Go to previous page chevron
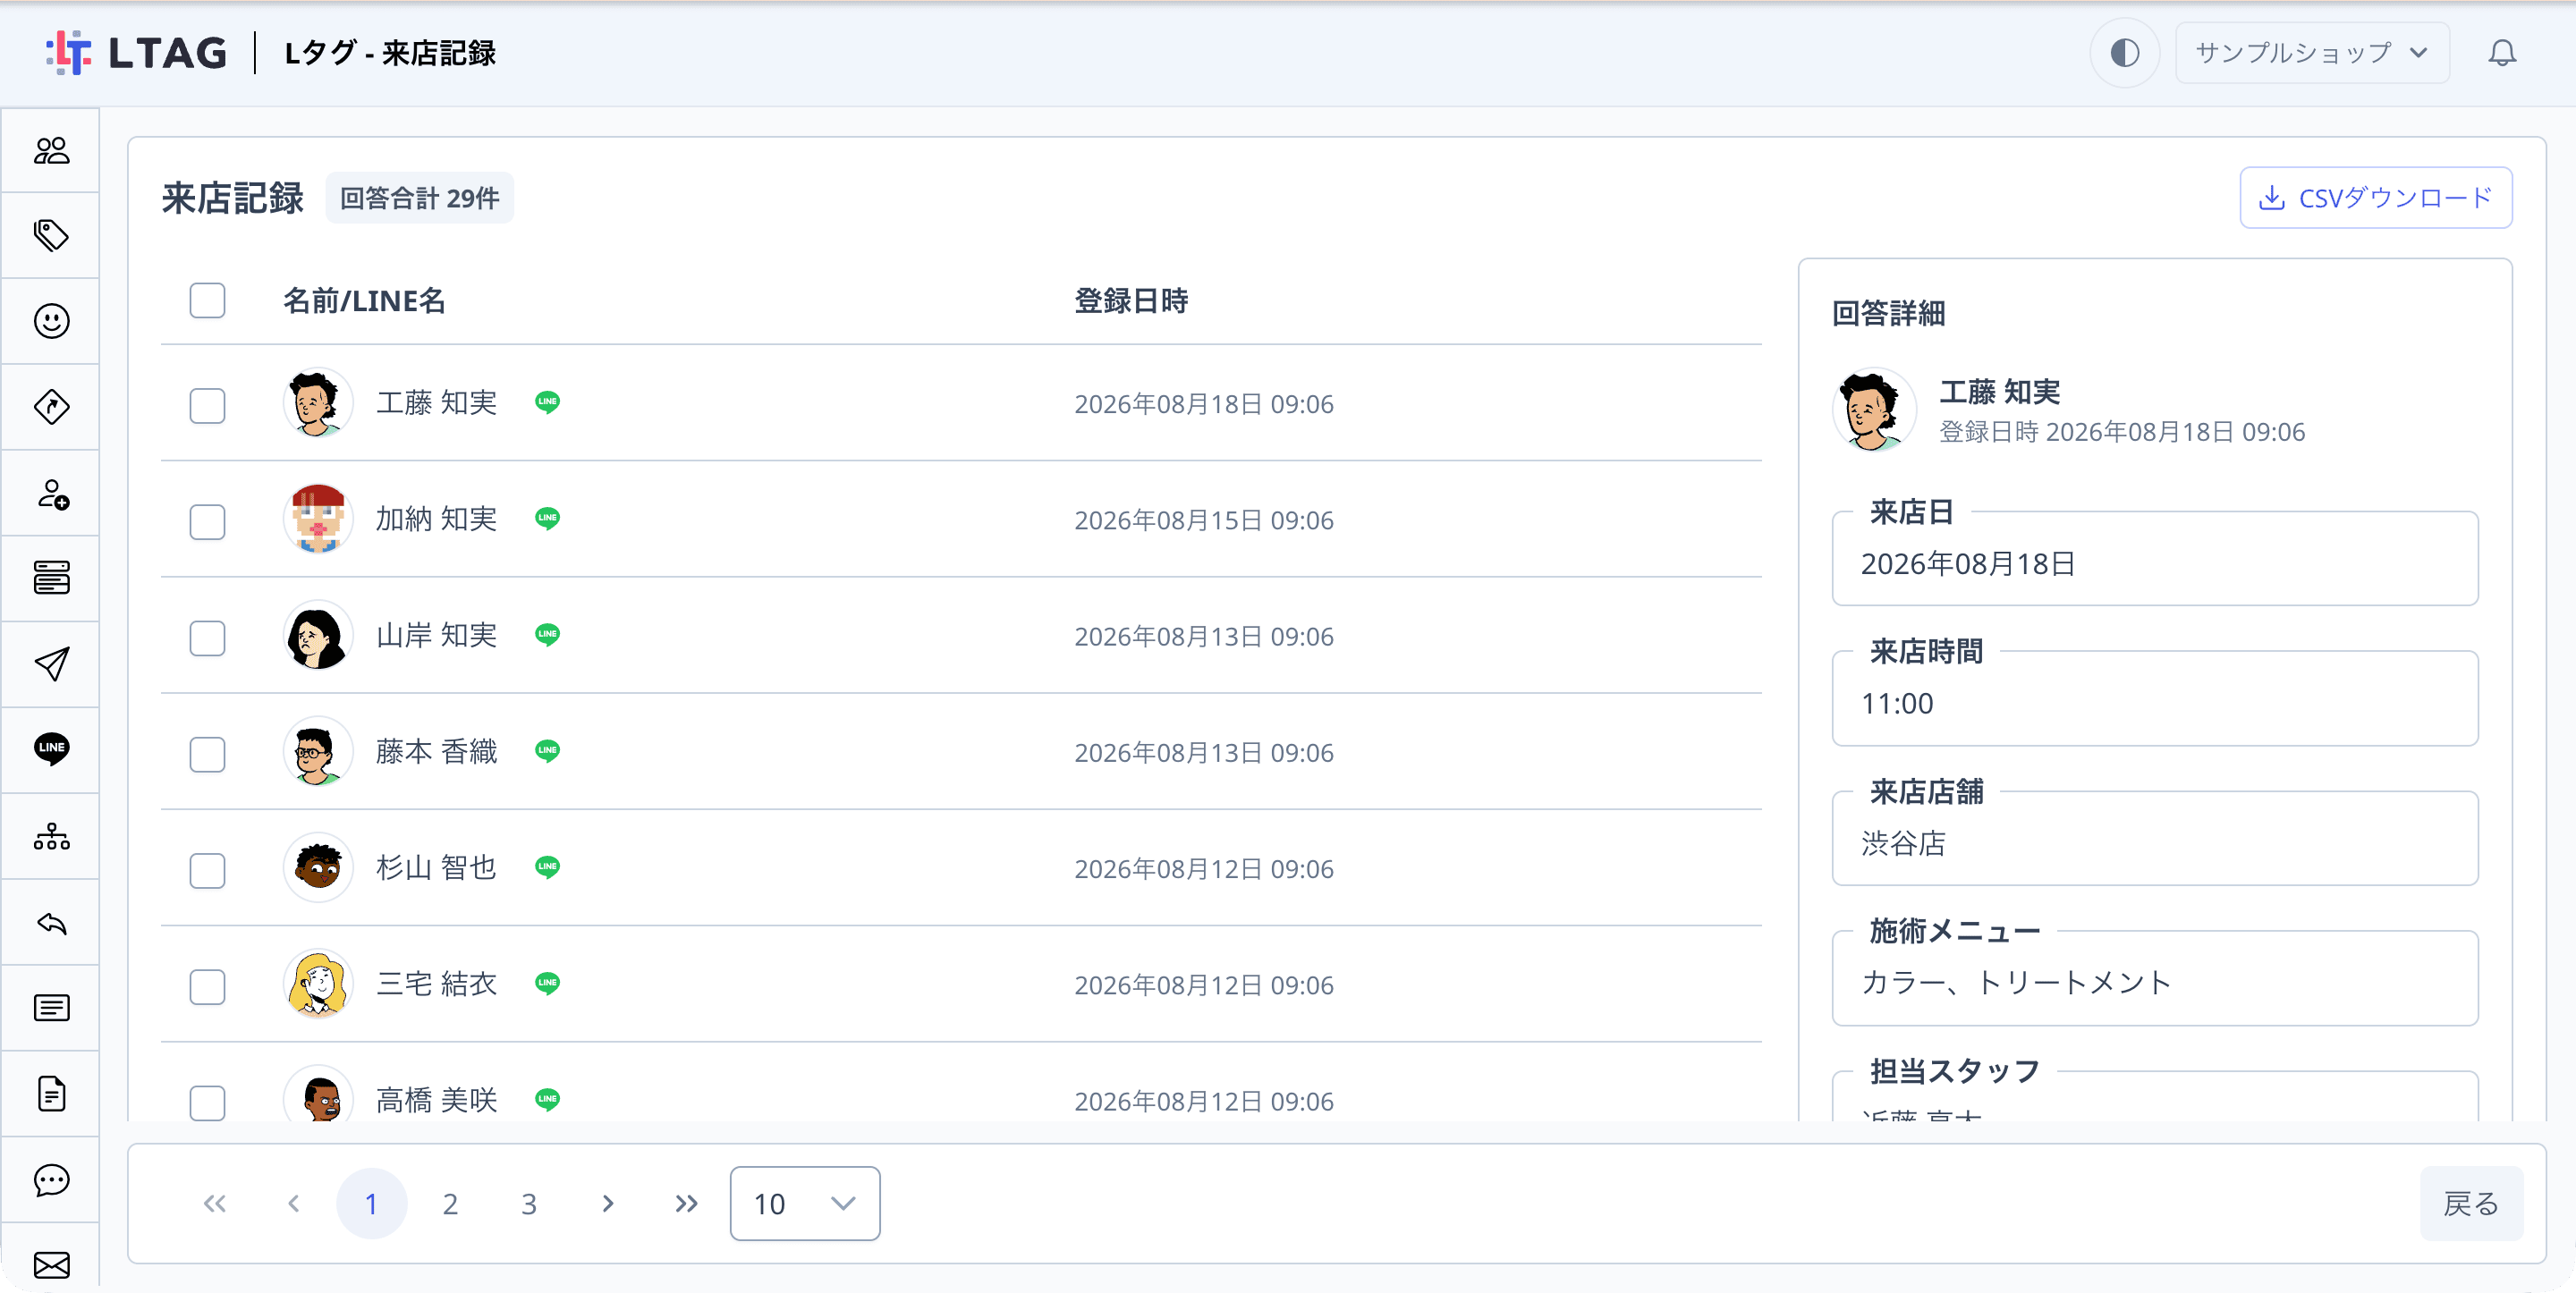The height and width of the screenshot is (1293, 2576). coord(293,1203)
